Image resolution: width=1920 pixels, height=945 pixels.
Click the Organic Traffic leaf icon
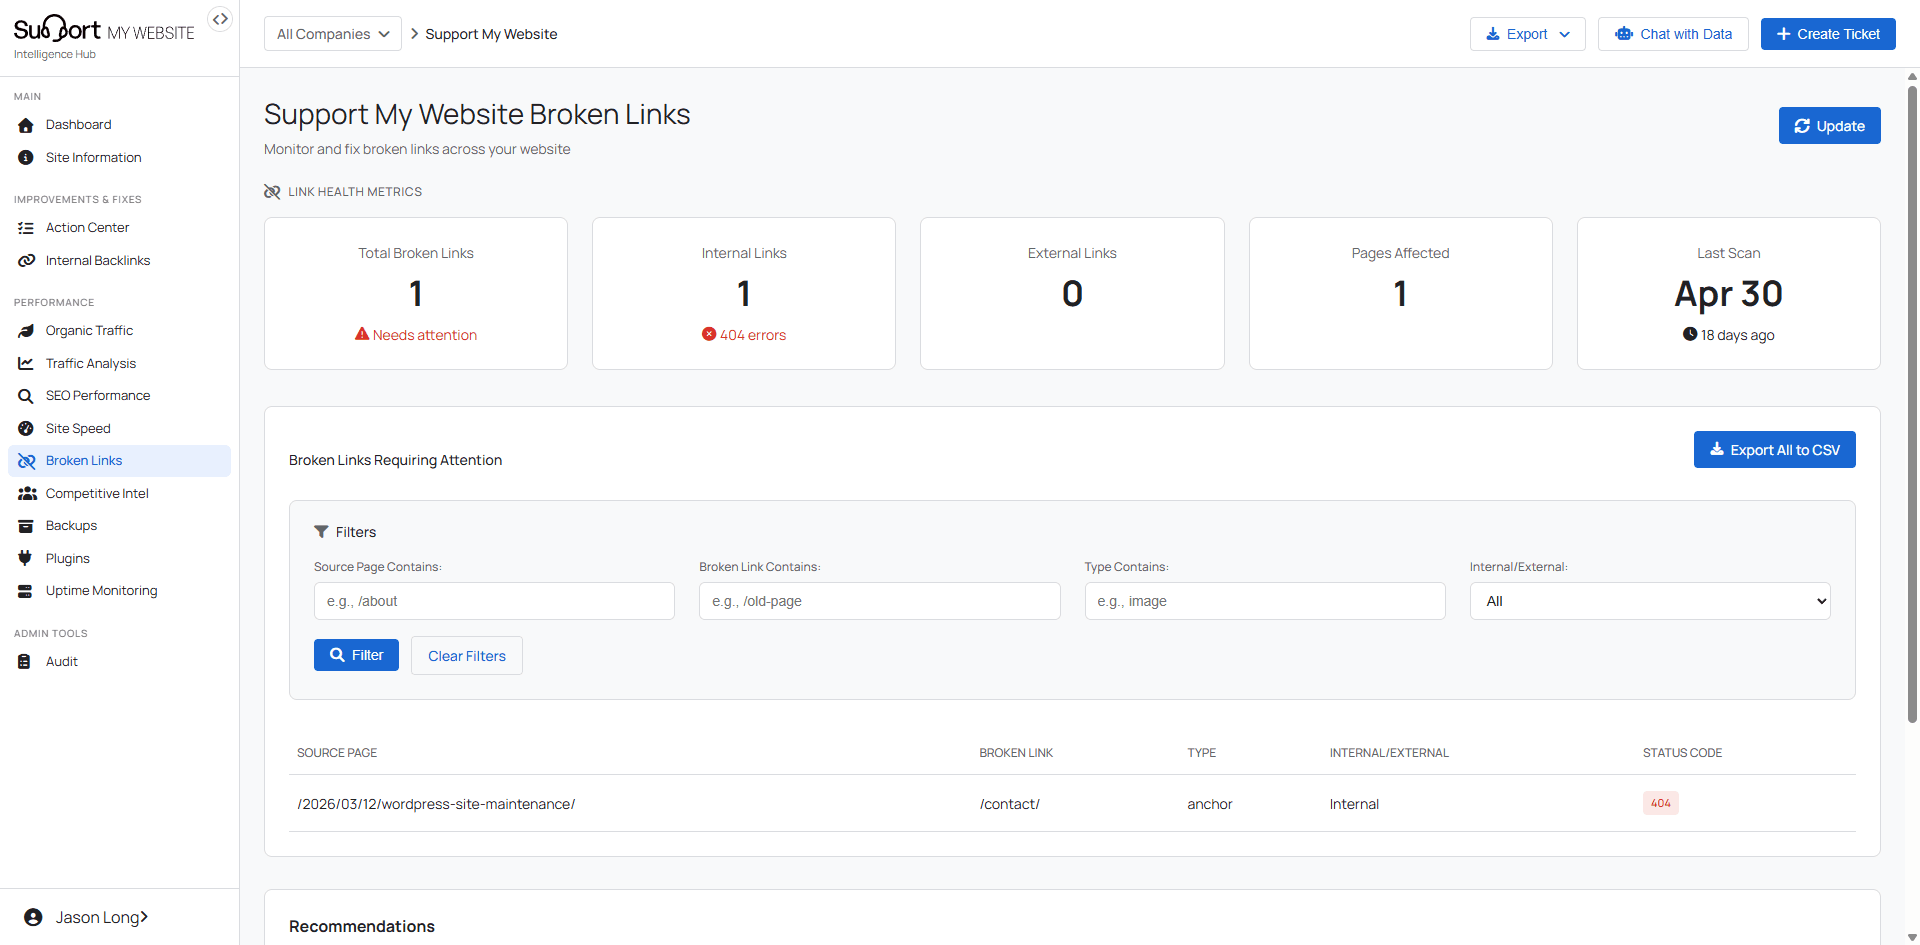pyautogui.click(x=26, y=331)
